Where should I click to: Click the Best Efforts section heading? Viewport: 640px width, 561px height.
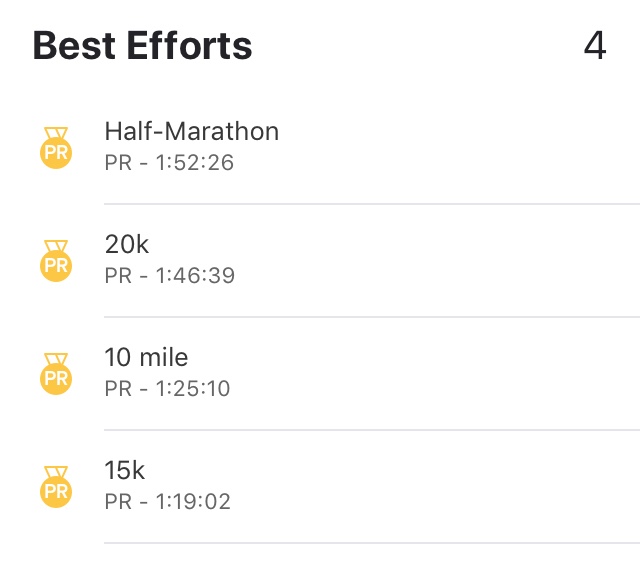tap(143, 46)
